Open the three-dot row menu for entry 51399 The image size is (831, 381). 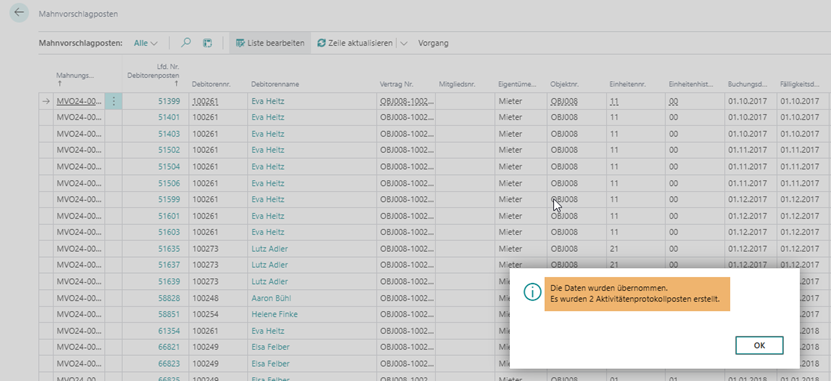click(x=113, y=101)
